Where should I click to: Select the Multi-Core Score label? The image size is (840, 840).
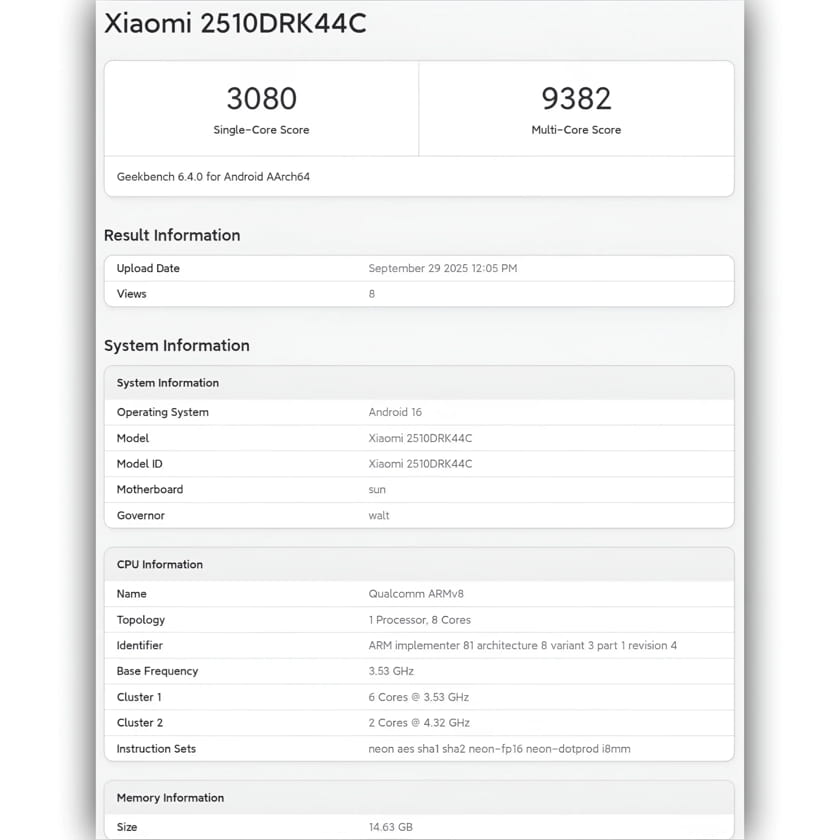coord(576,130)
